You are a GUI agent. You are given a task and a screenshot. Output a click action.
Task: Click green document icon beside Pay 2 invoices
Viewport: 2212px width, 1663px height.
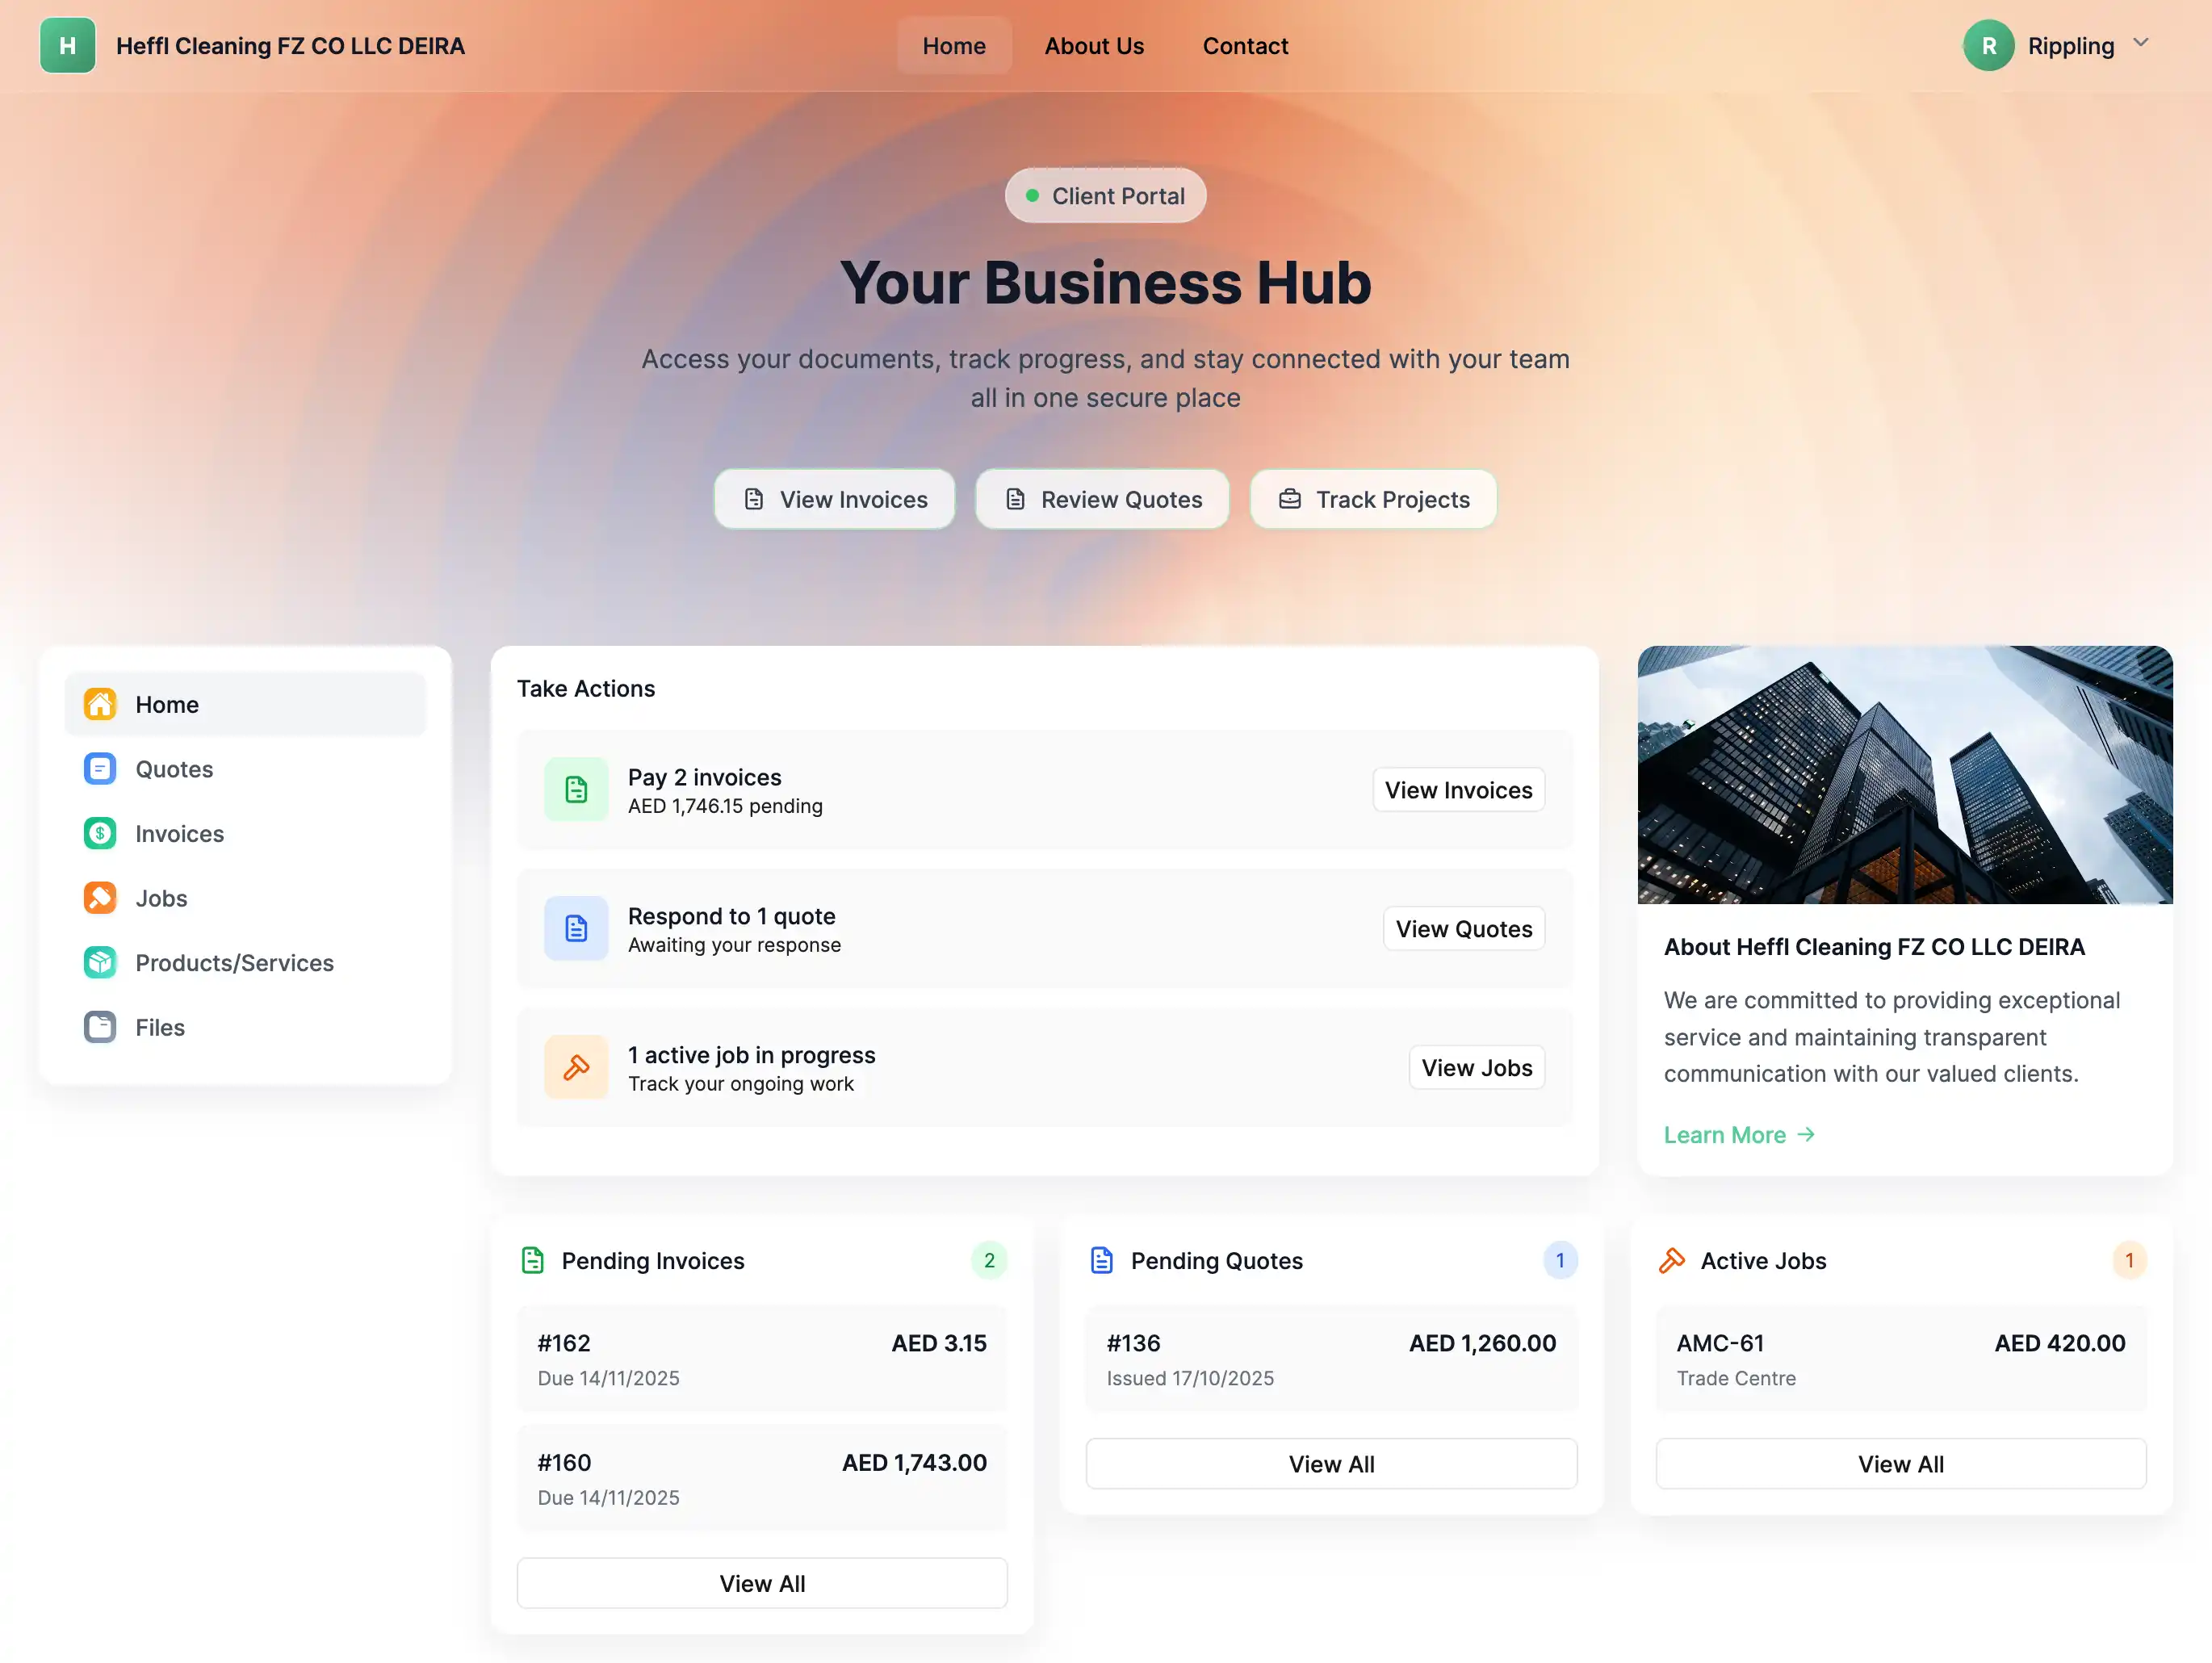576,790
